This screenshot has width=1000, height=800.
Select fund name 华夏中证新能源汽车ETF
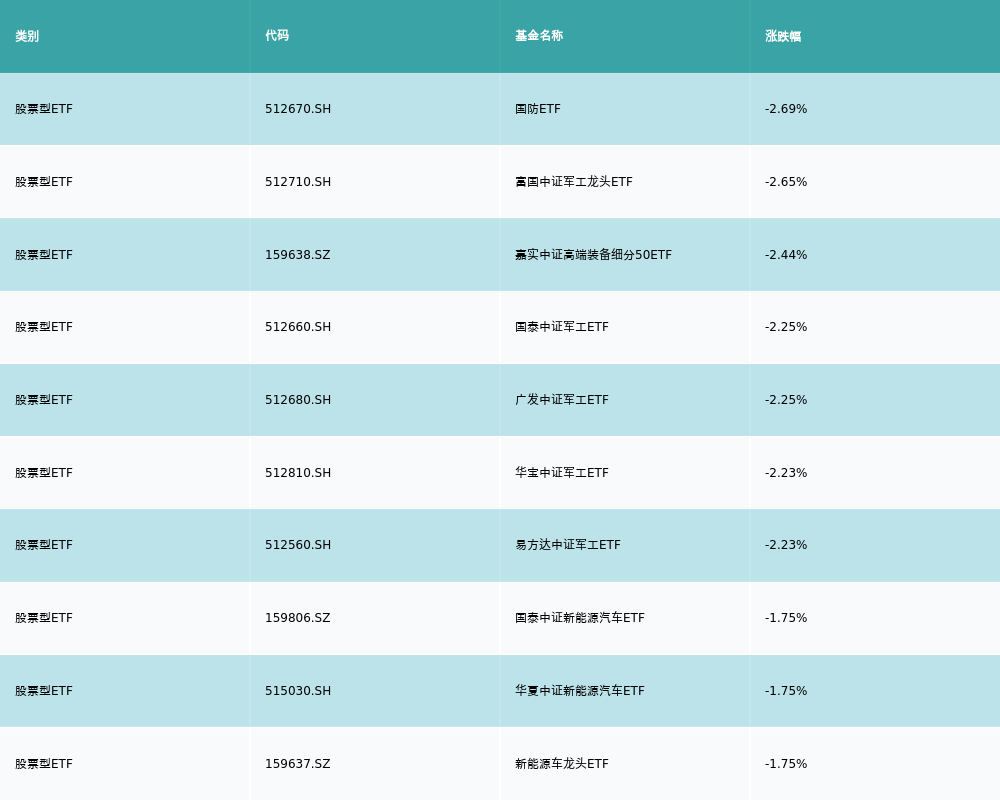click(x=580, y=691)
